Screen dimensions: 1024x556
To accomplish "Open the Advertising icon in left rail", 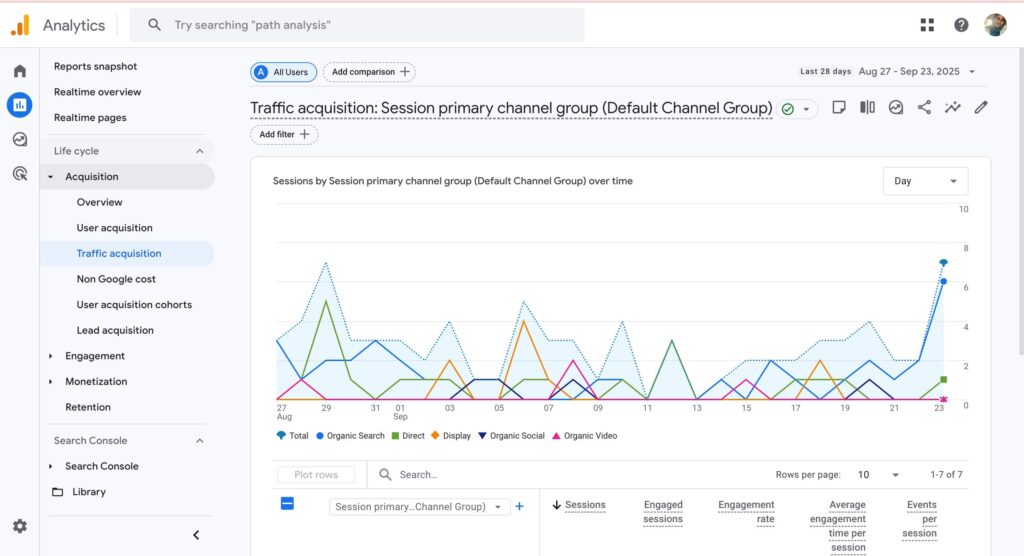I will click(20, 174).
